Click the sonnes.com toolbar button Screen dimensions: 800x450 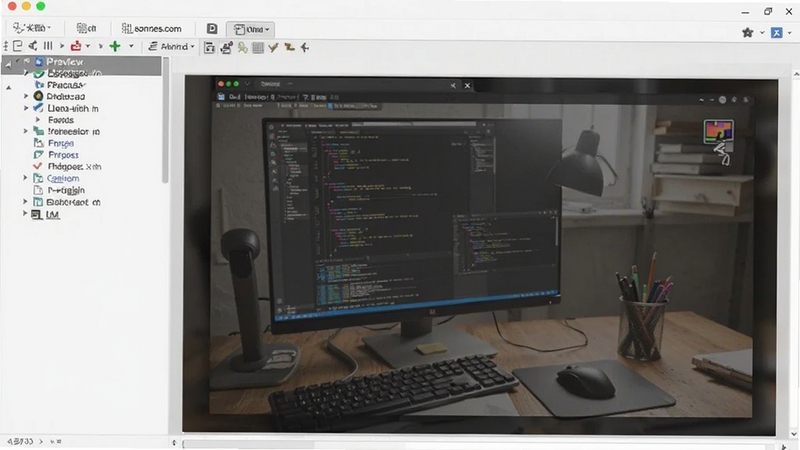[152, 29]
